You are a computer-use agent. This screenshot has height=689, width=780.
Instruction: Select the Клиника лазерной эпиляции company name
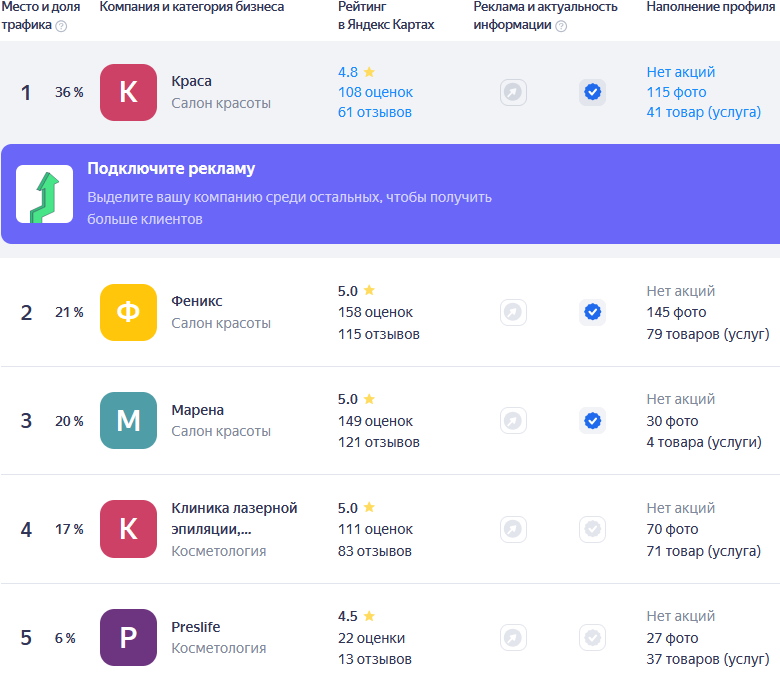pos(234,518)
